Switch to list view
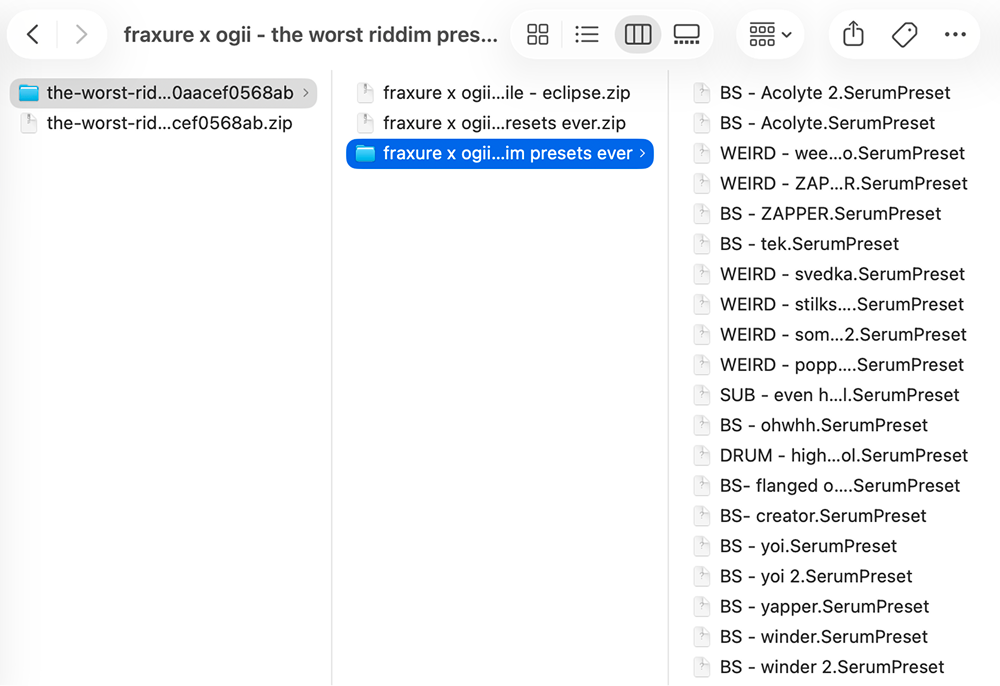1000x686 pixels. pyautogui.click(x=587, y=34)
